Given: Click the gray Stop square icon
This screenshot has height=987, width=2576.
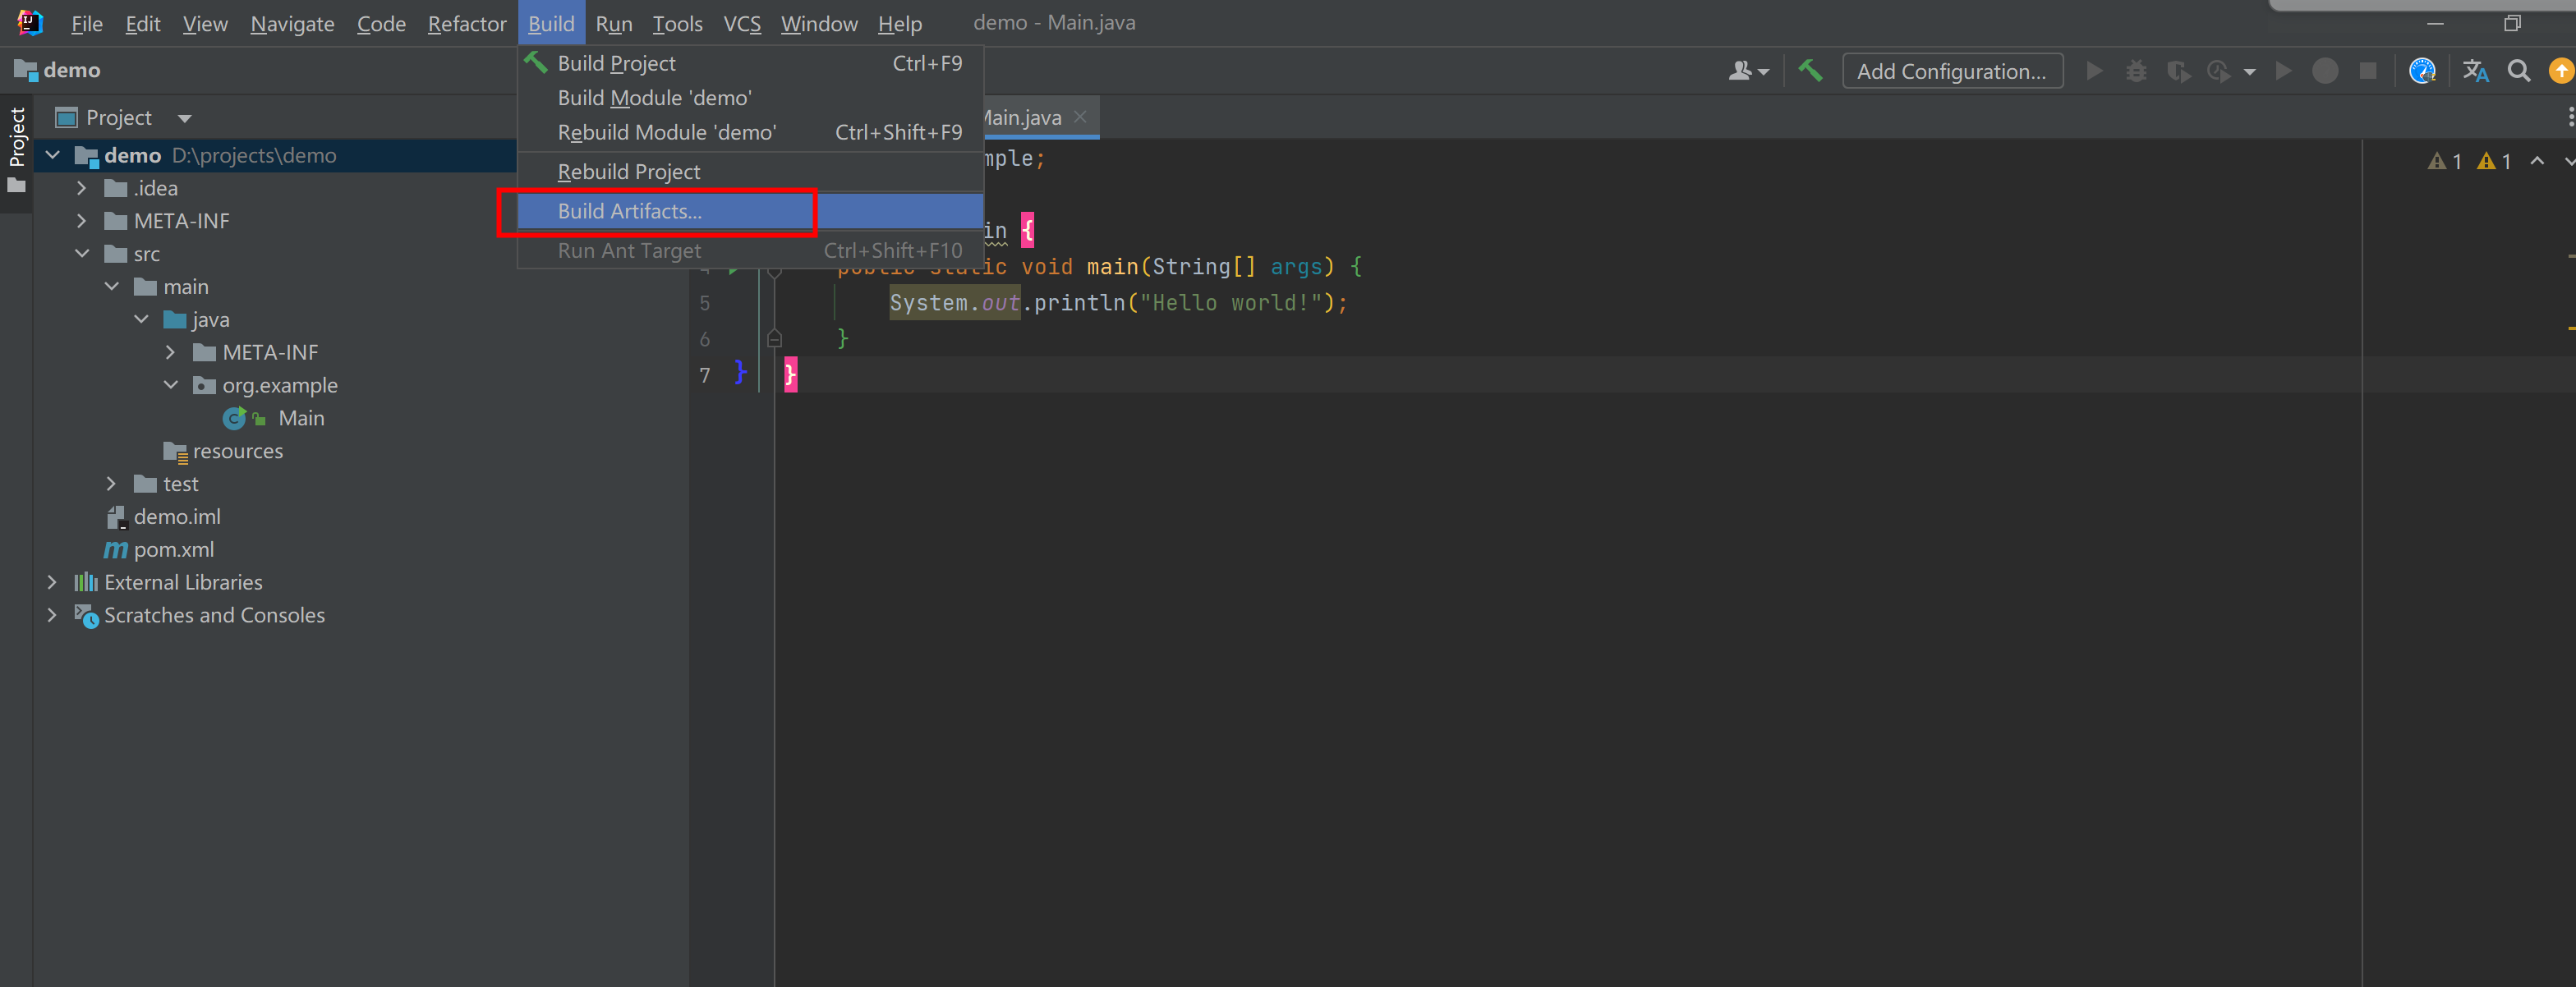Looking at the screenshot, I should point(2367,71).
